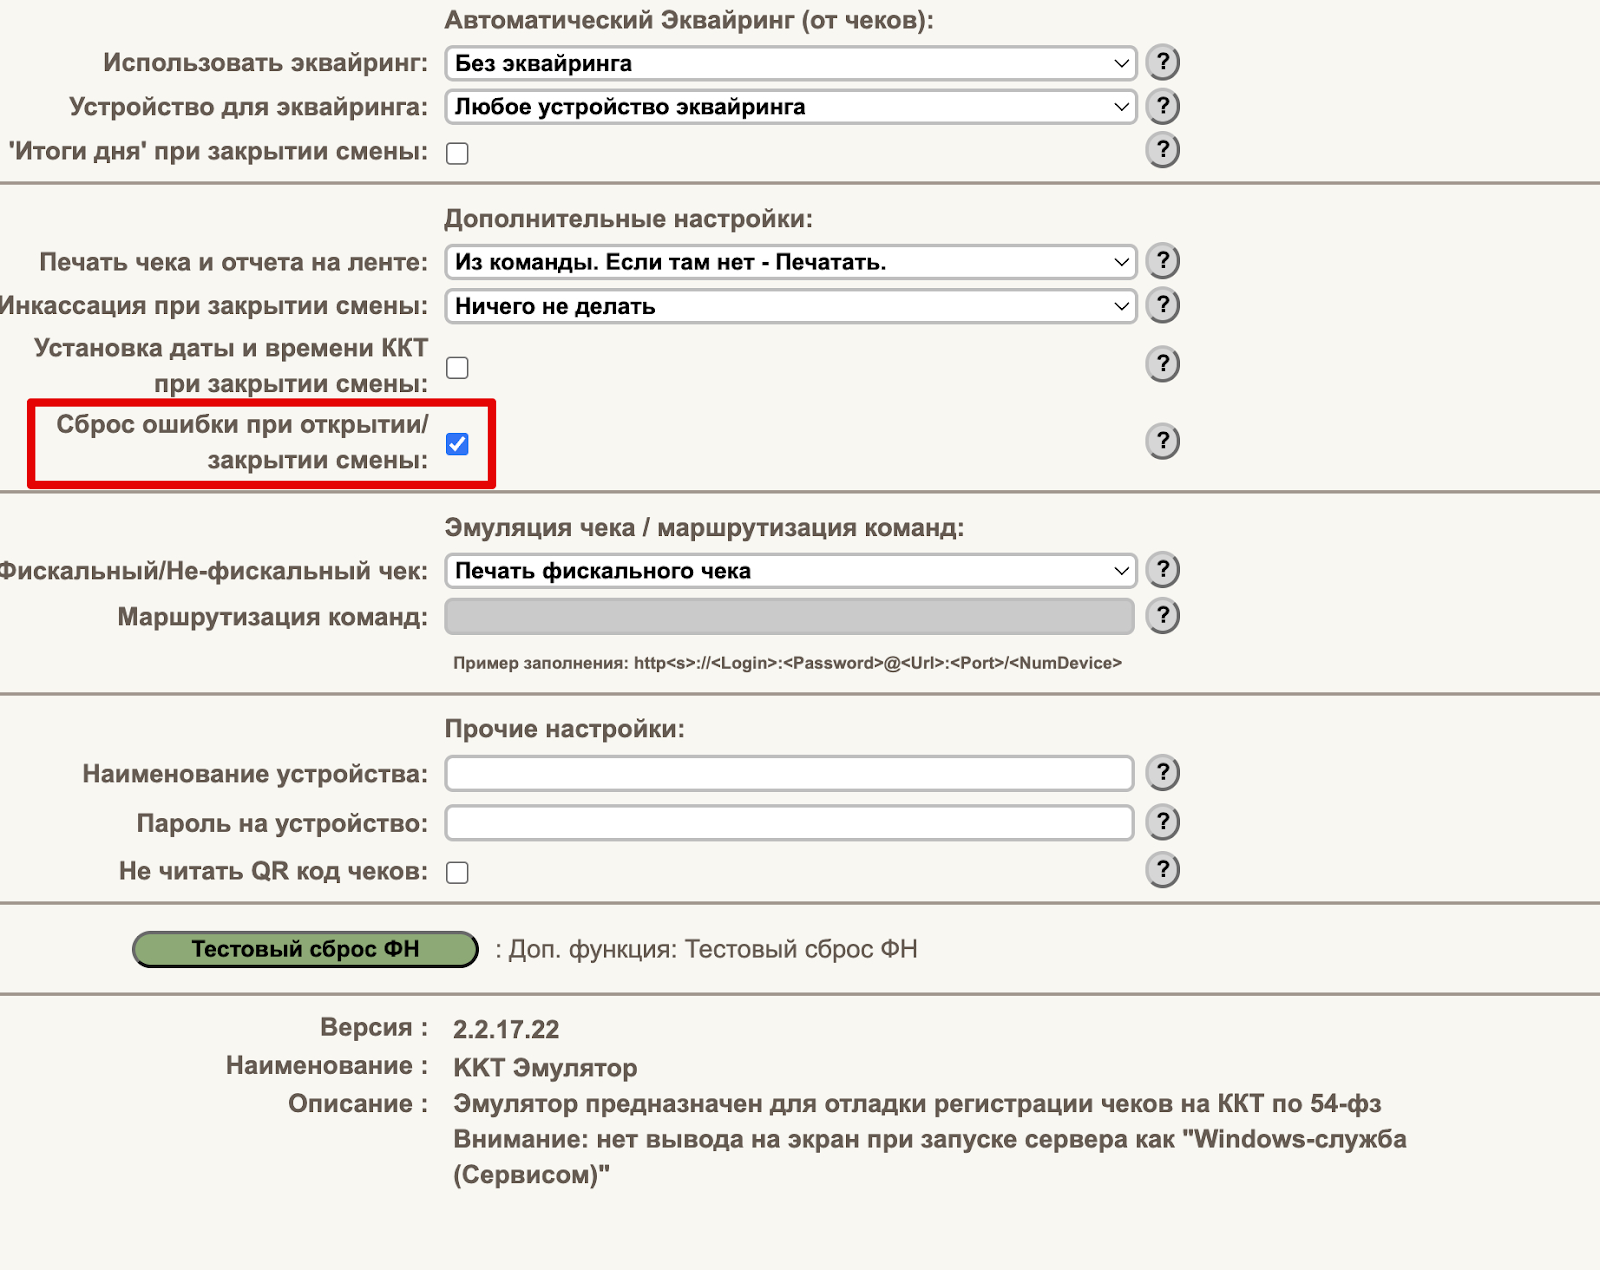1600x1270 pixels.
Task: Open help for 'Итоги дня' при закрытии смены
Action: tap(1162, 150)
